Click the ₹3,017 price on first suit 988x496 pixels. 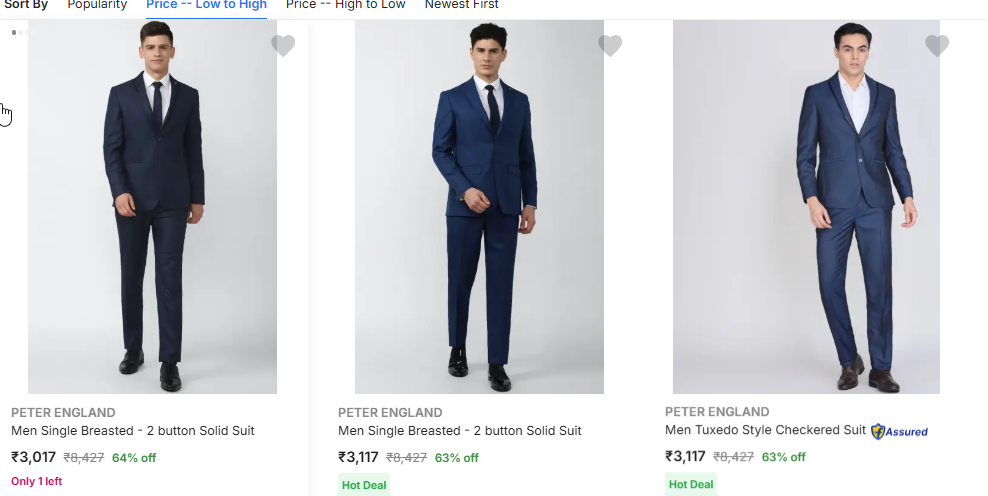pyautogui.click(x=33, y=457)
